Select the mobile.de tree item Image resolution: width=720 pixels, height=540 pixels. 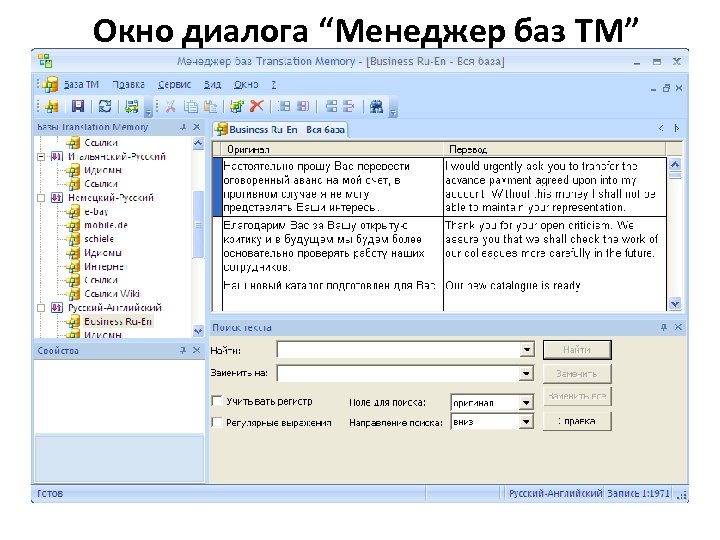tap(106, 225)
